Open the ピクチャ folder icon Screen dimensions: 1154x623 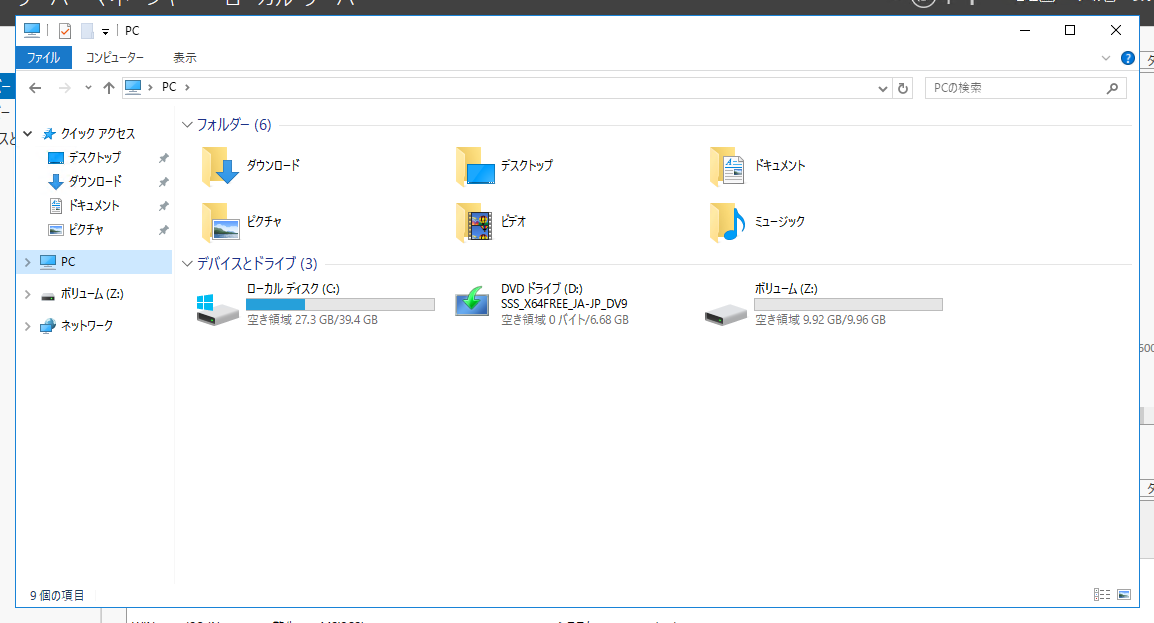point(220,222)
